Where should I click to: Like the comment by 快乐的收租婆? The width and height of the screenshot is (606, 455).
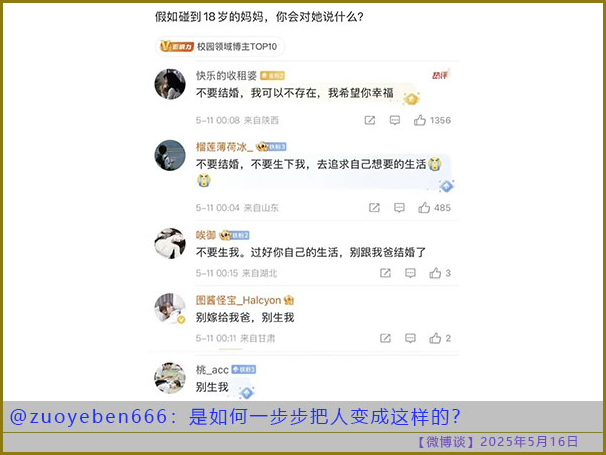coord(420,120)
